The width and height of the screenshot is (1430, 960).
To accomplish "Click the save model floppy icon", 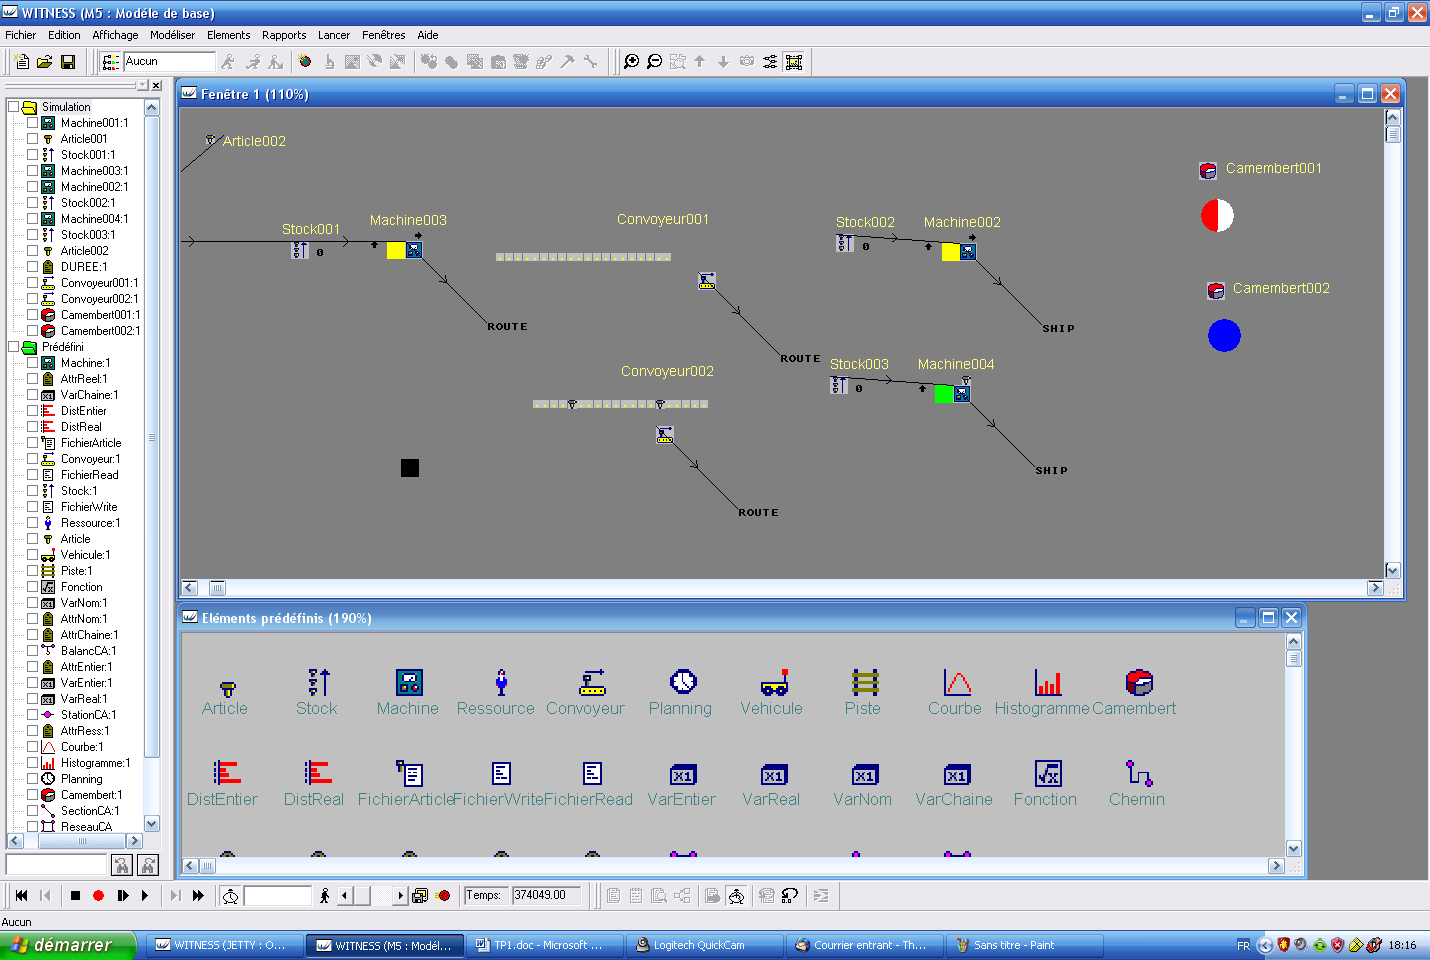I will (68, 62).
